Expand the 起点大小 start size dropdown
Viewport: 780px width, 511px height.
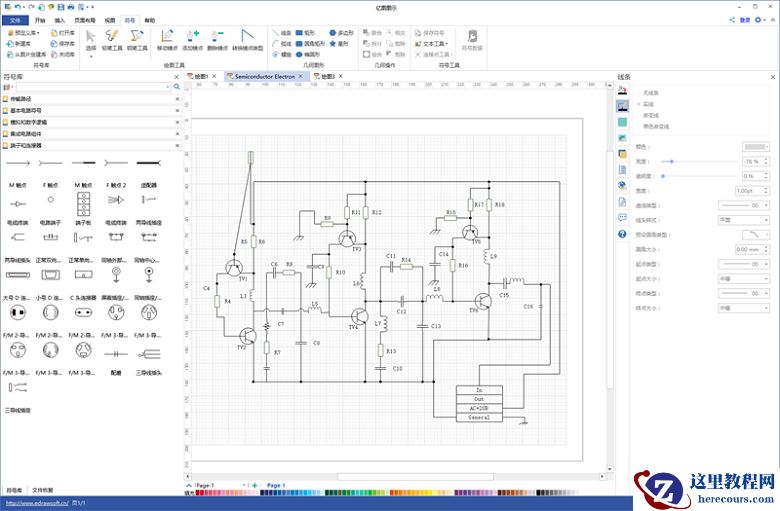point(745,279)
